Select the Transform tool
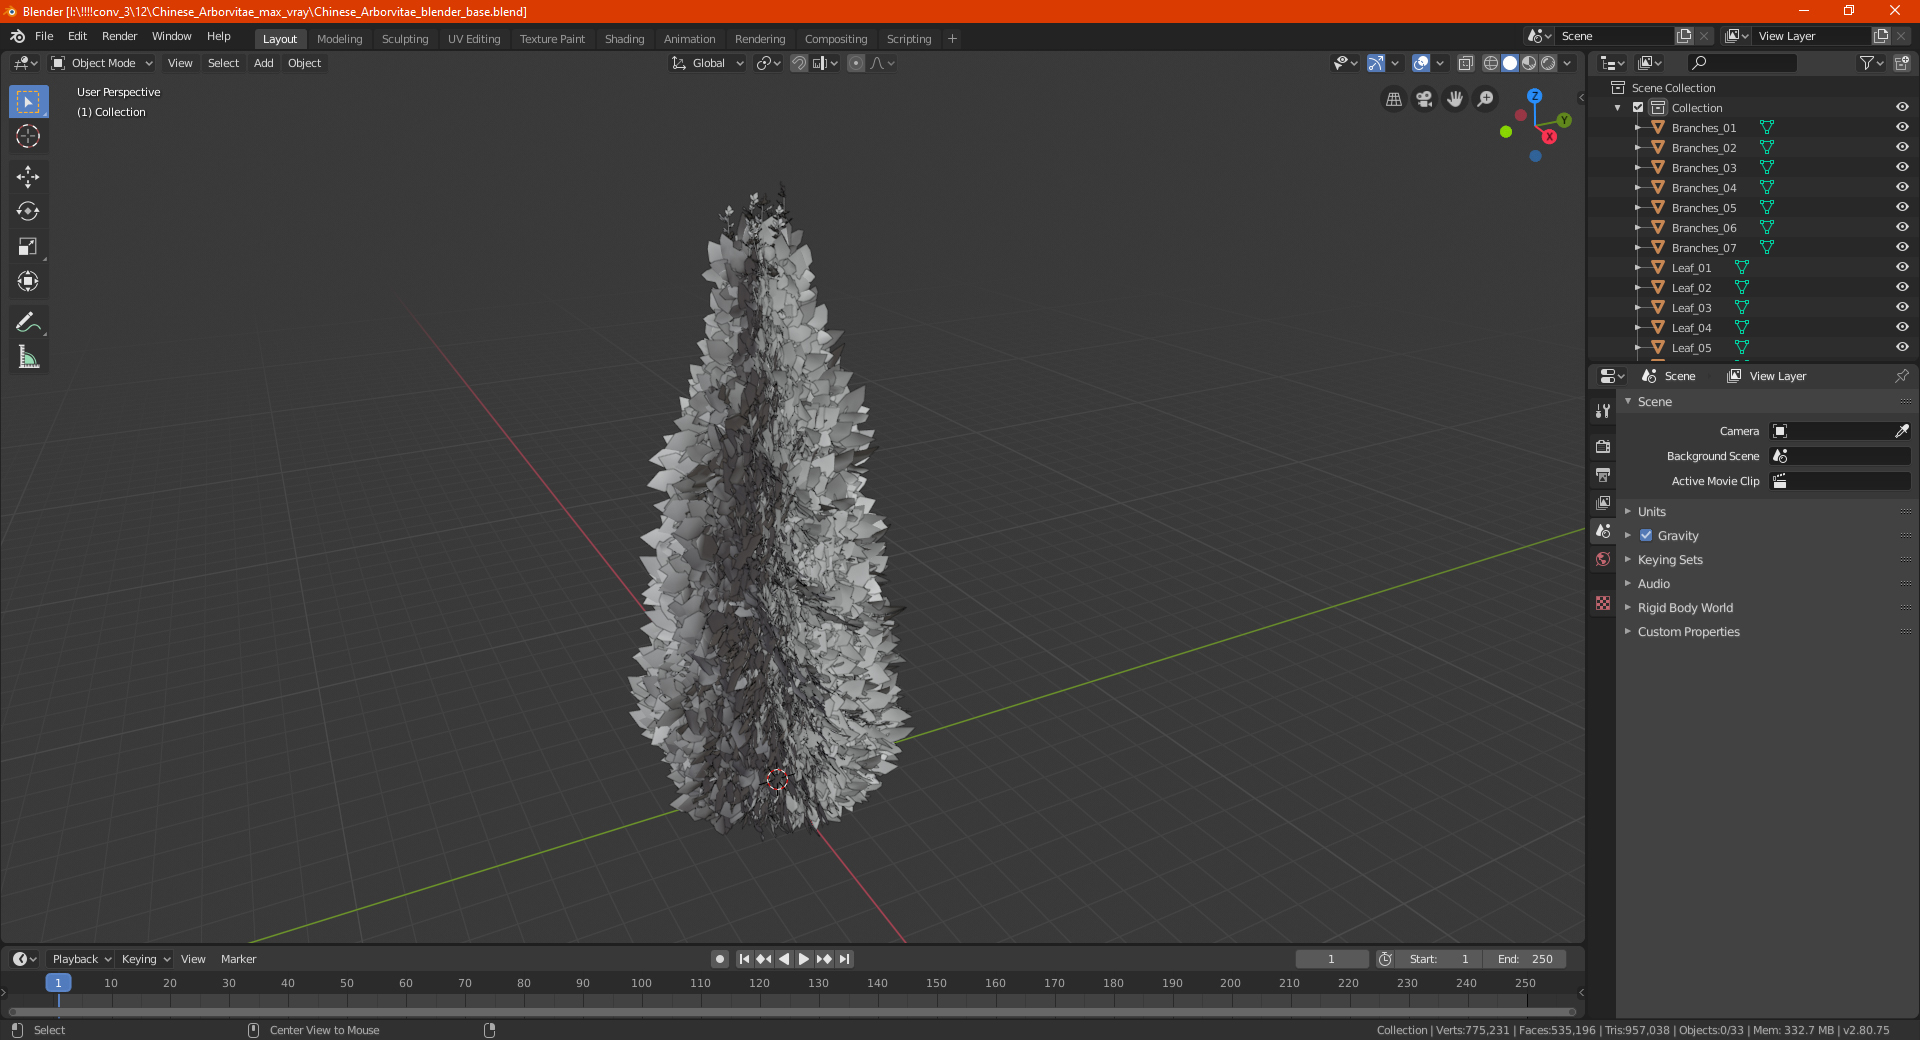 28,282
